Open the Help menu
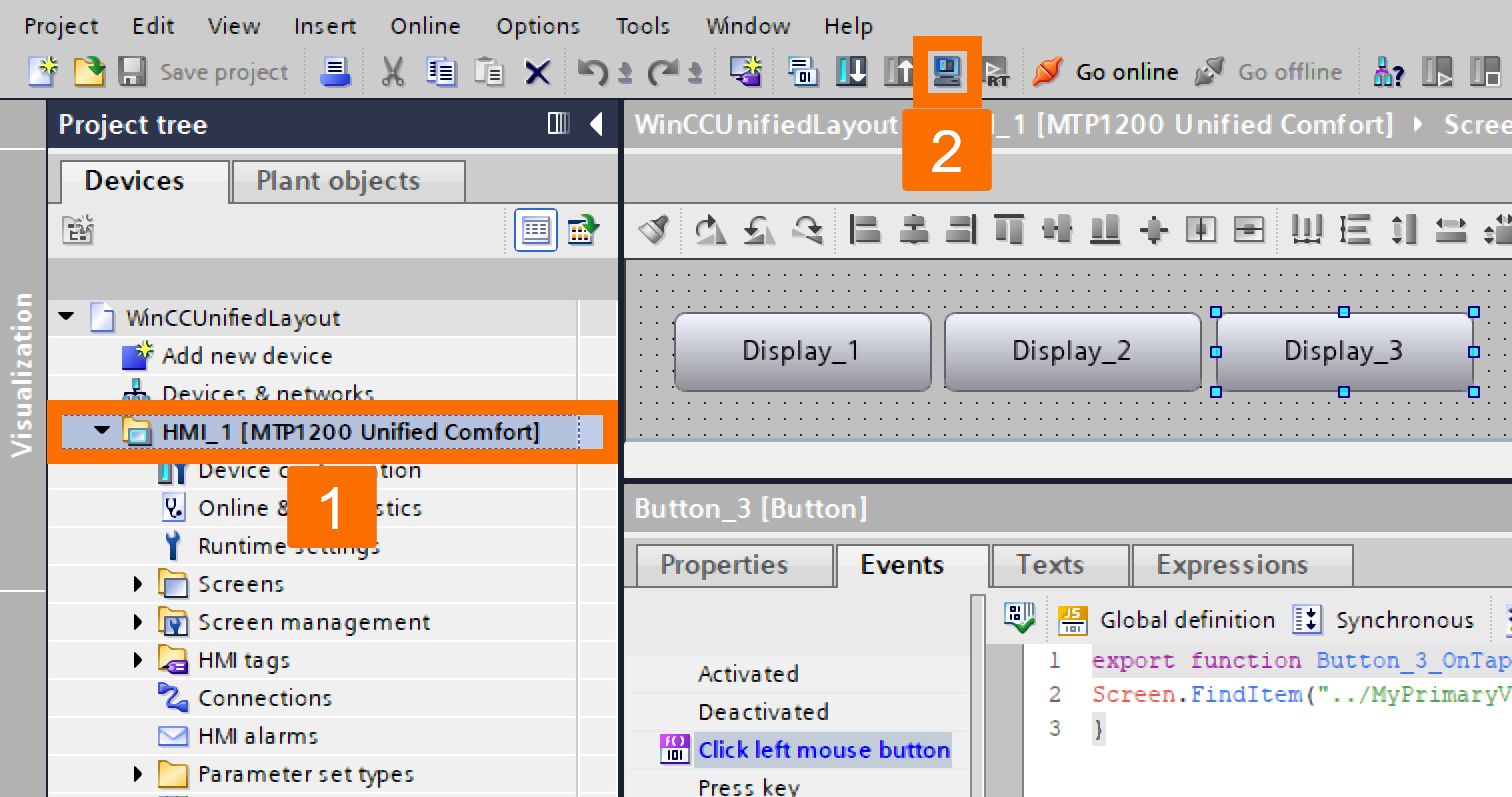Viewport: 1512px width, 797px height. coord(849,26)
